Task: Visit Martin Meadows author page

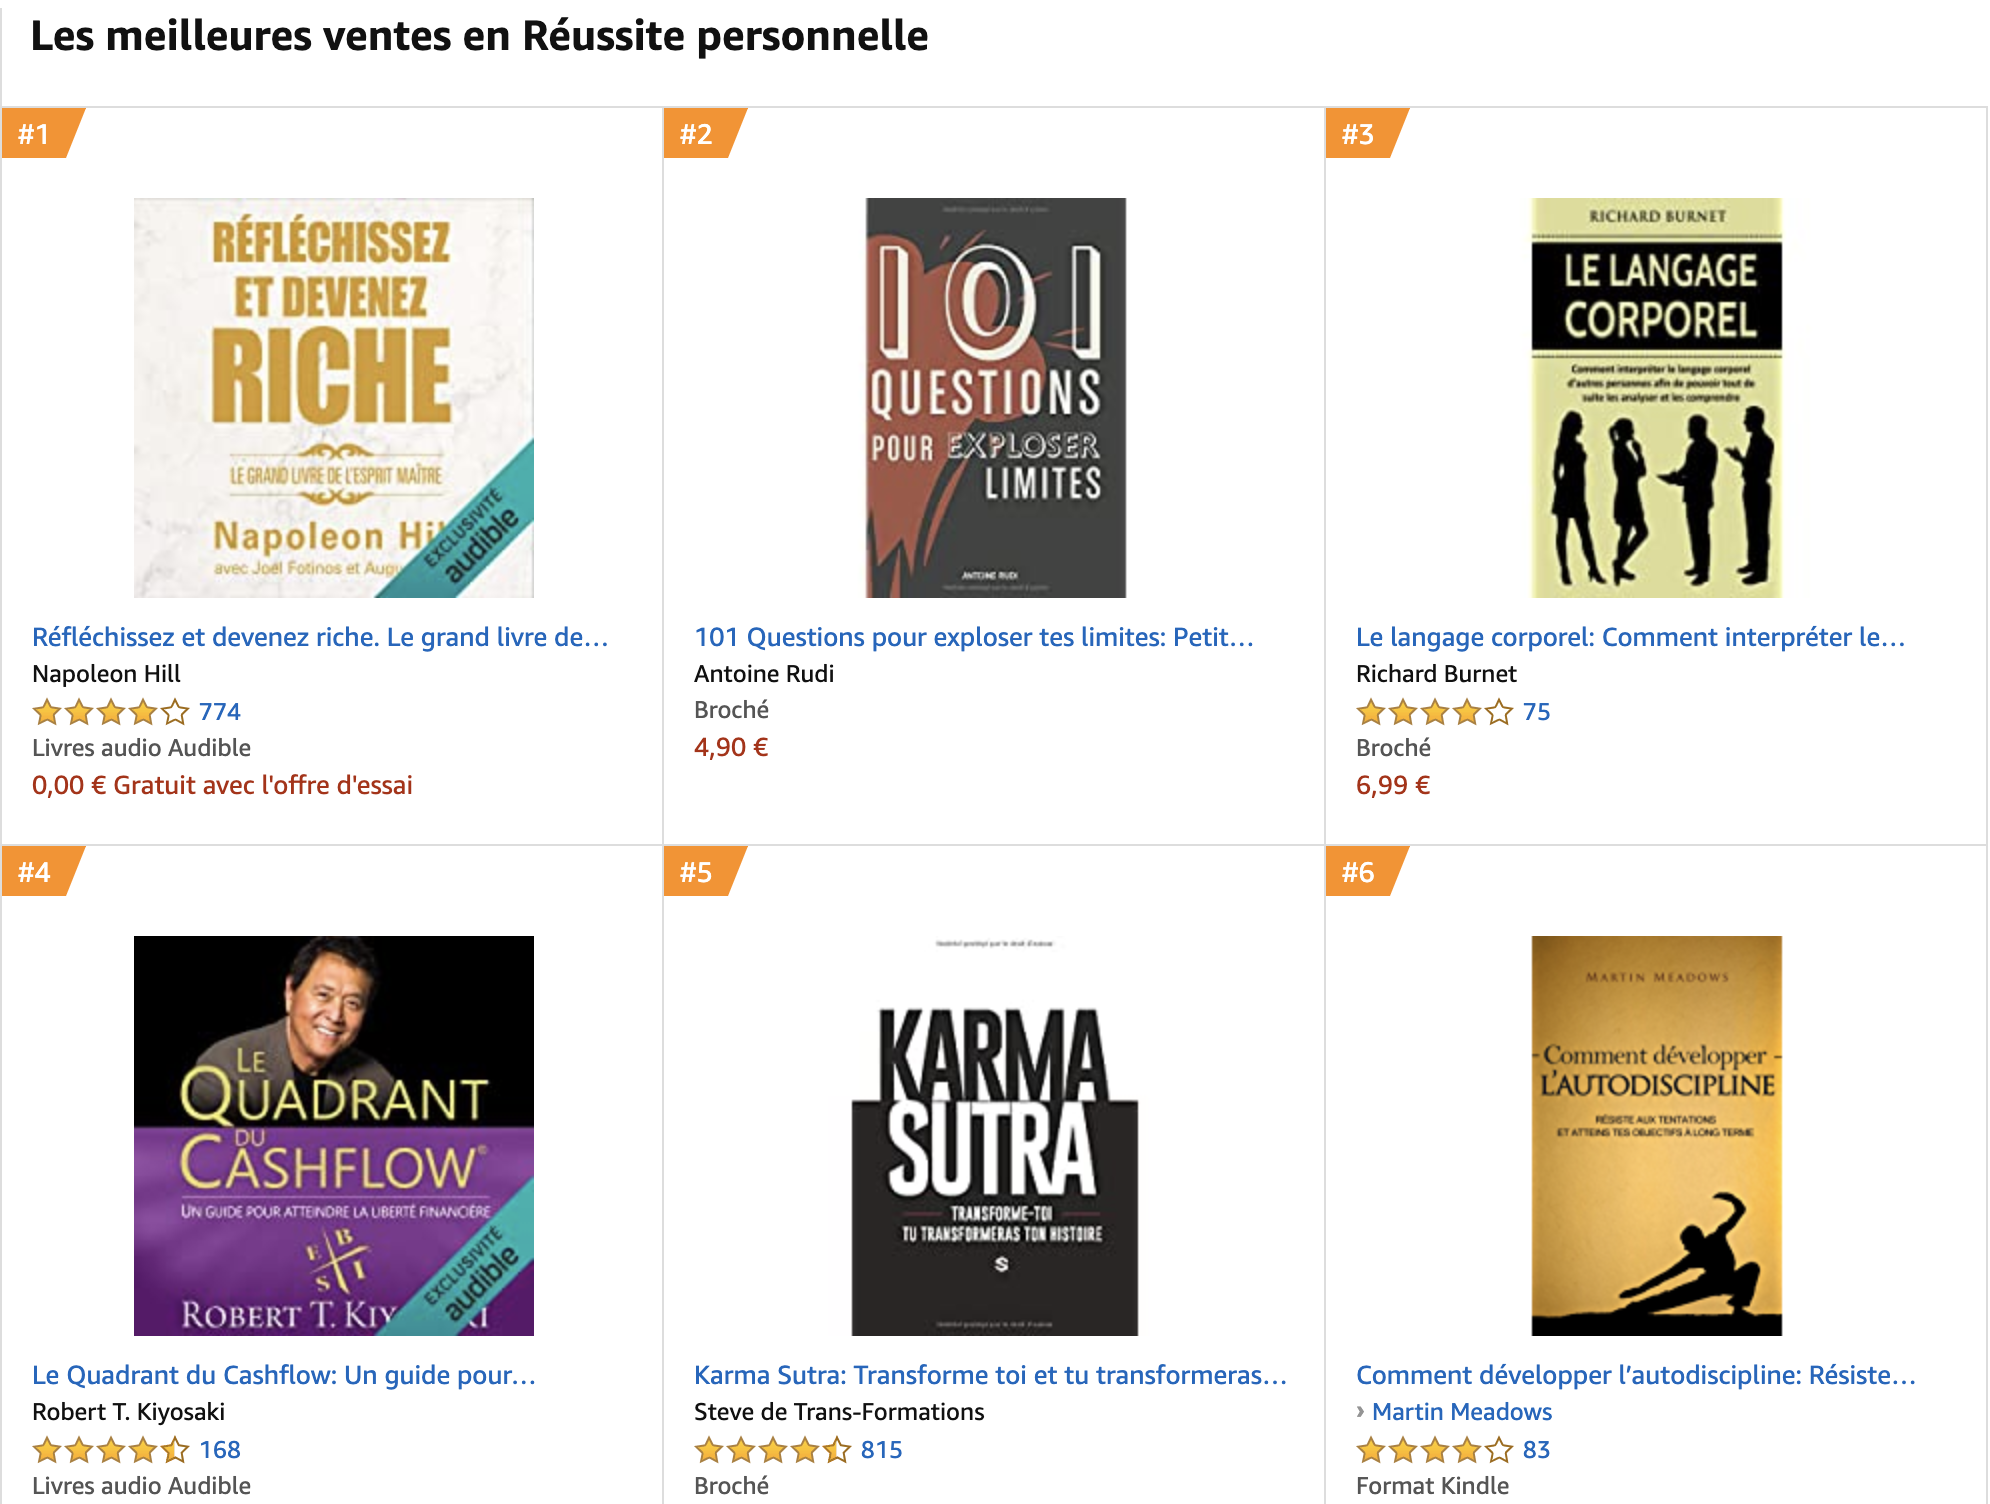Action: 1461,1412
